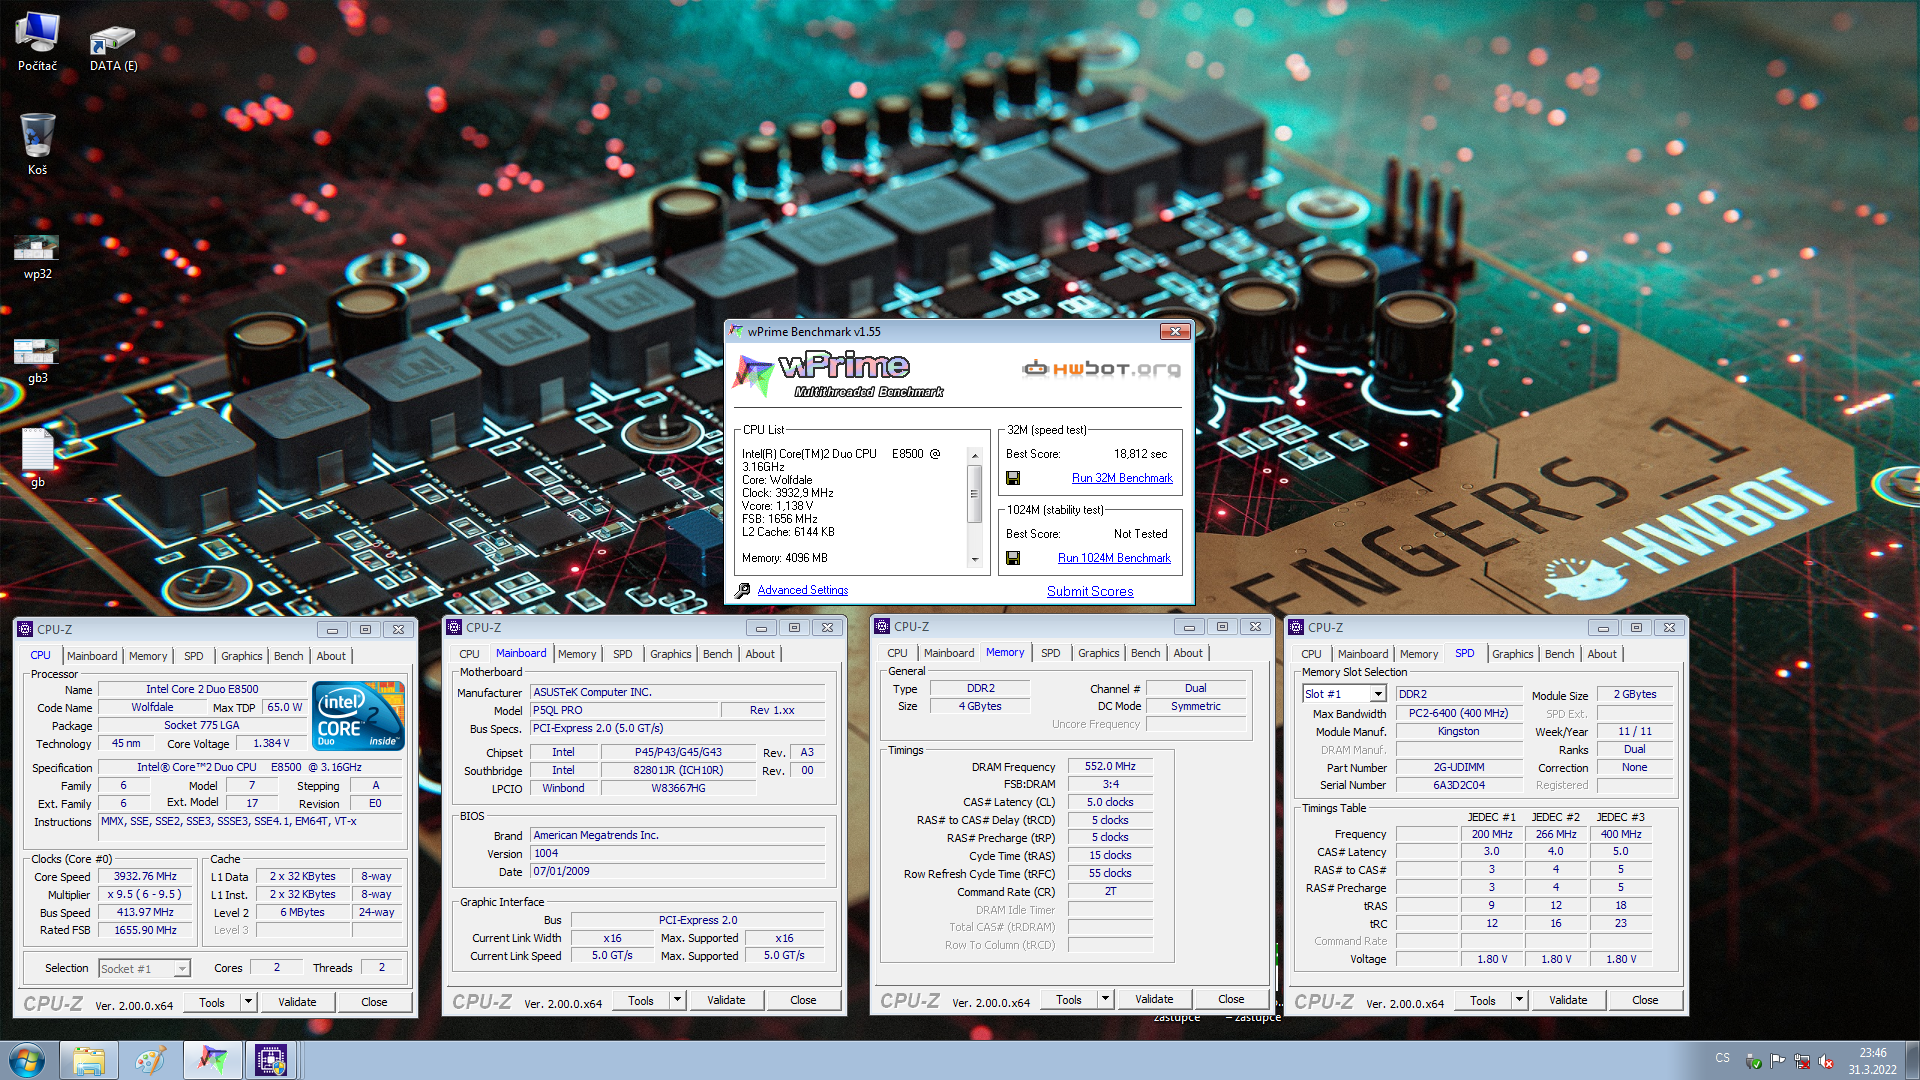Click the Part Number field 2G-UDIMM
Screen dimensions: 1920x1080
[1458, 767]
